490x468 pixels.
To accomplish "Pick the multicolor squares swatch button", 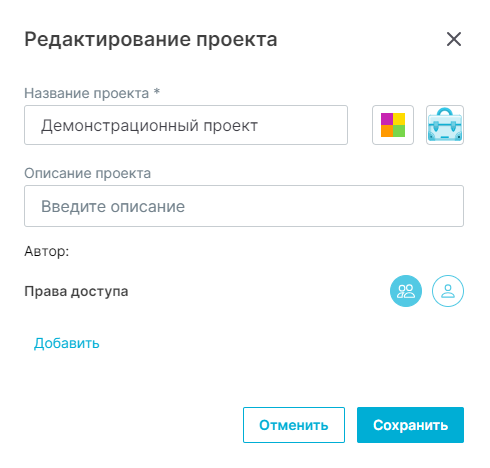I will (x=393, y=125).
